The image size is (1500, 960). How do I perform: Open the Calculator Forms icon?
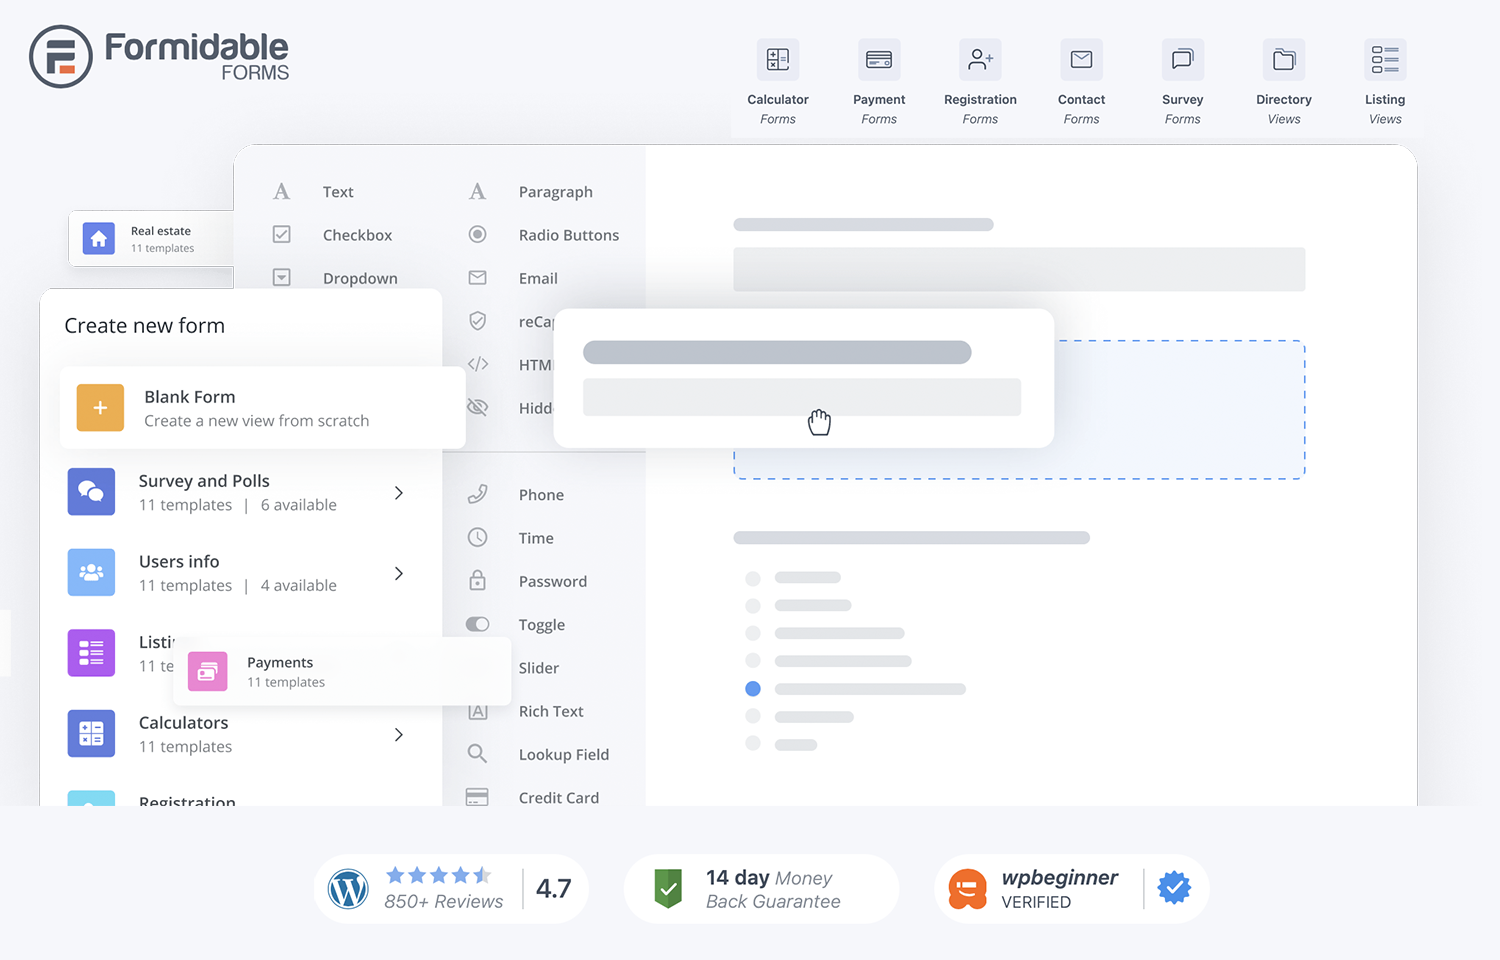(778, 60)
